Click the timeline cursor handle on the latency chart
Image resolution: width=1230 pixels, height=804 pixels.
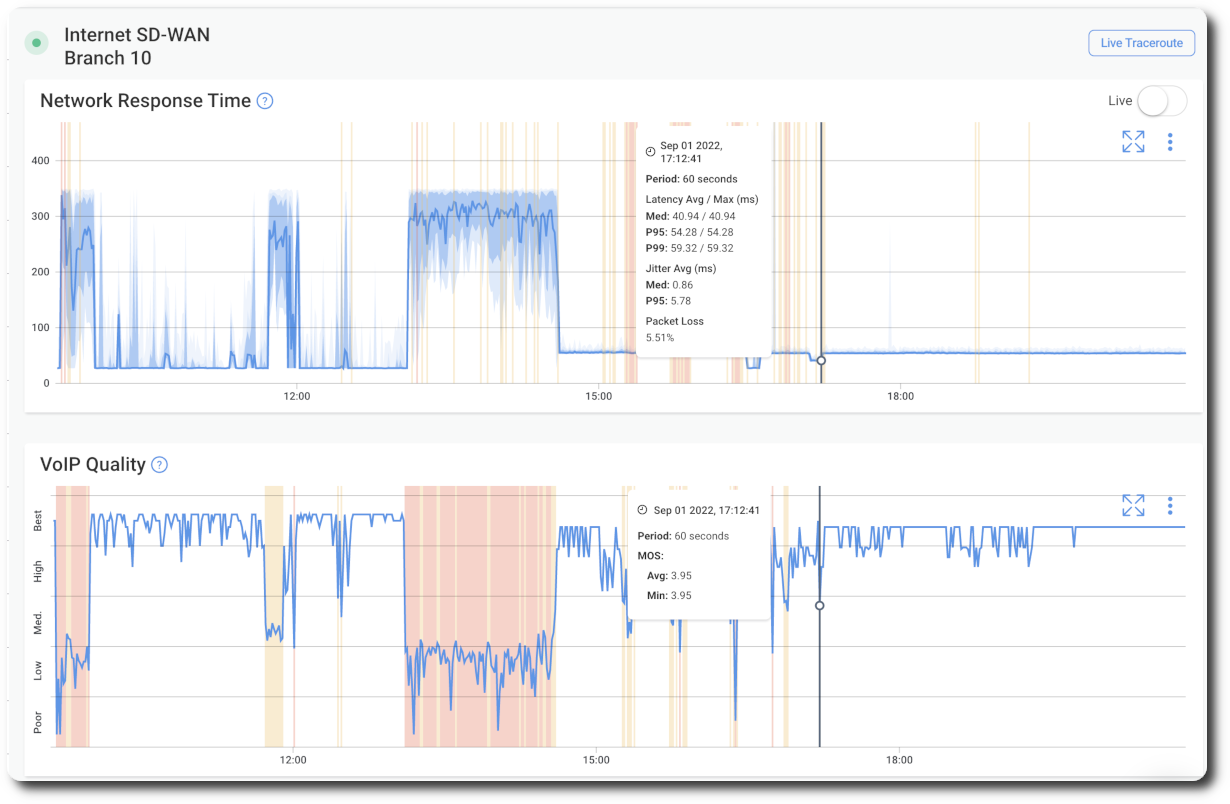[x=820, y=361]
